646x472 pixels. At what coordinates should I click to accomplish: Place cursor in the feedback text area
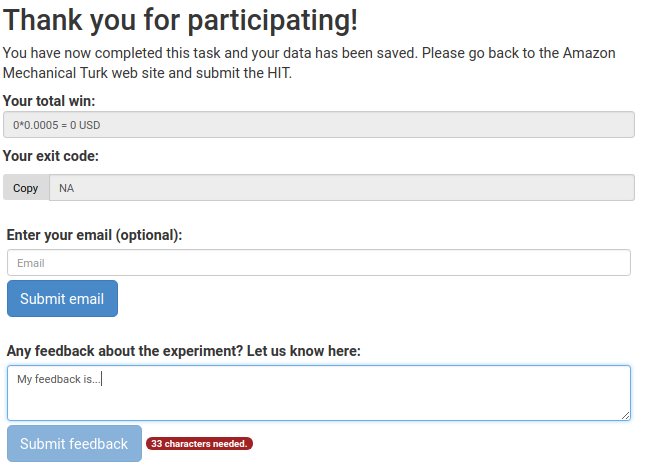(319, 393)
